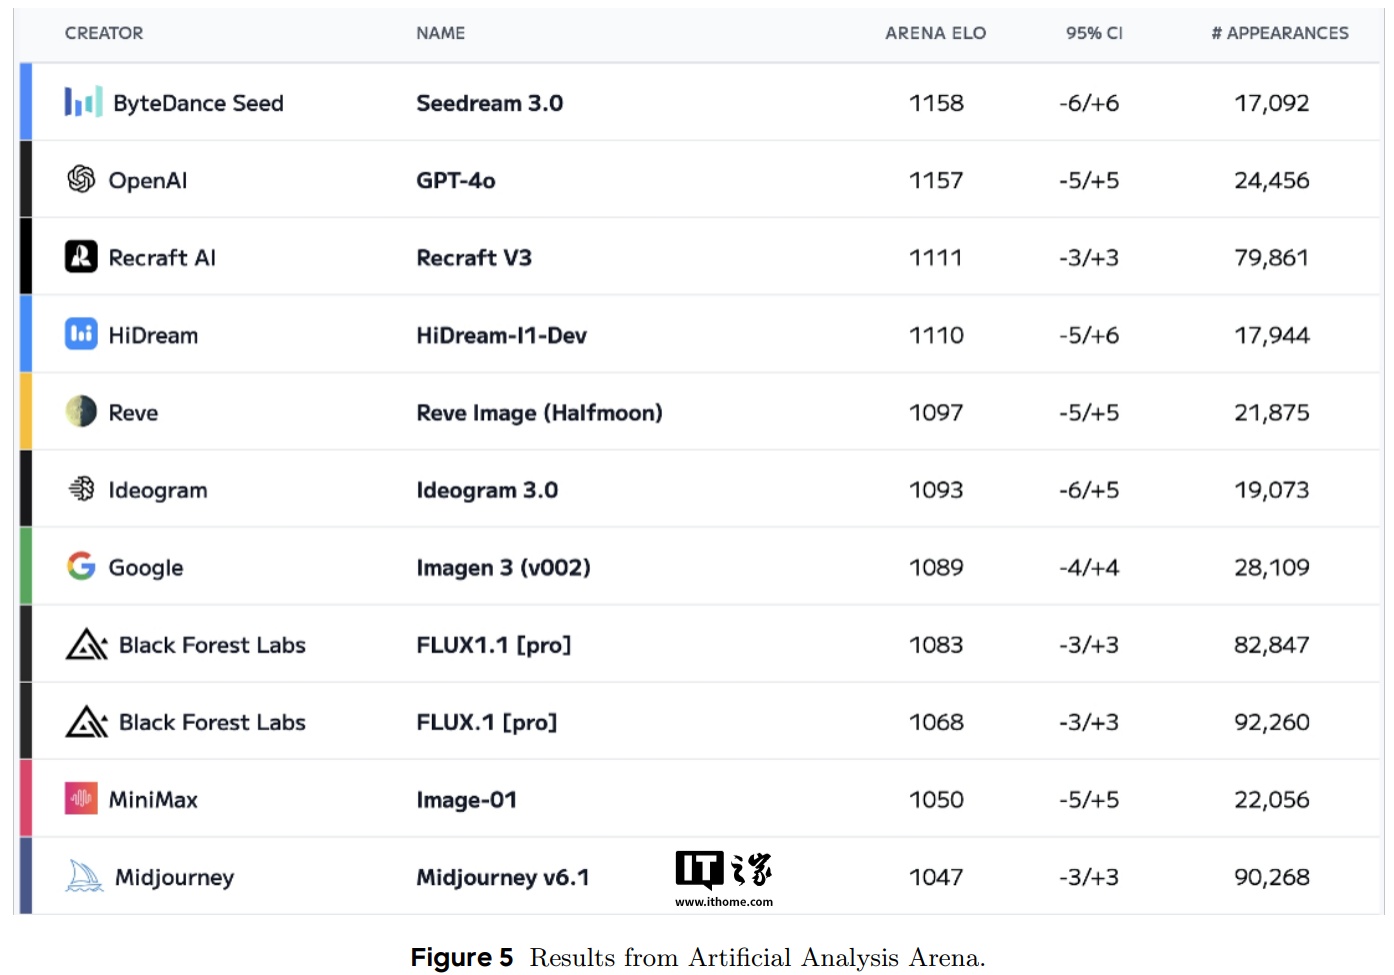This screenshot has height=975, width=1394.
Task: Click the OpenAI logo icon
Action: (81, 179)
